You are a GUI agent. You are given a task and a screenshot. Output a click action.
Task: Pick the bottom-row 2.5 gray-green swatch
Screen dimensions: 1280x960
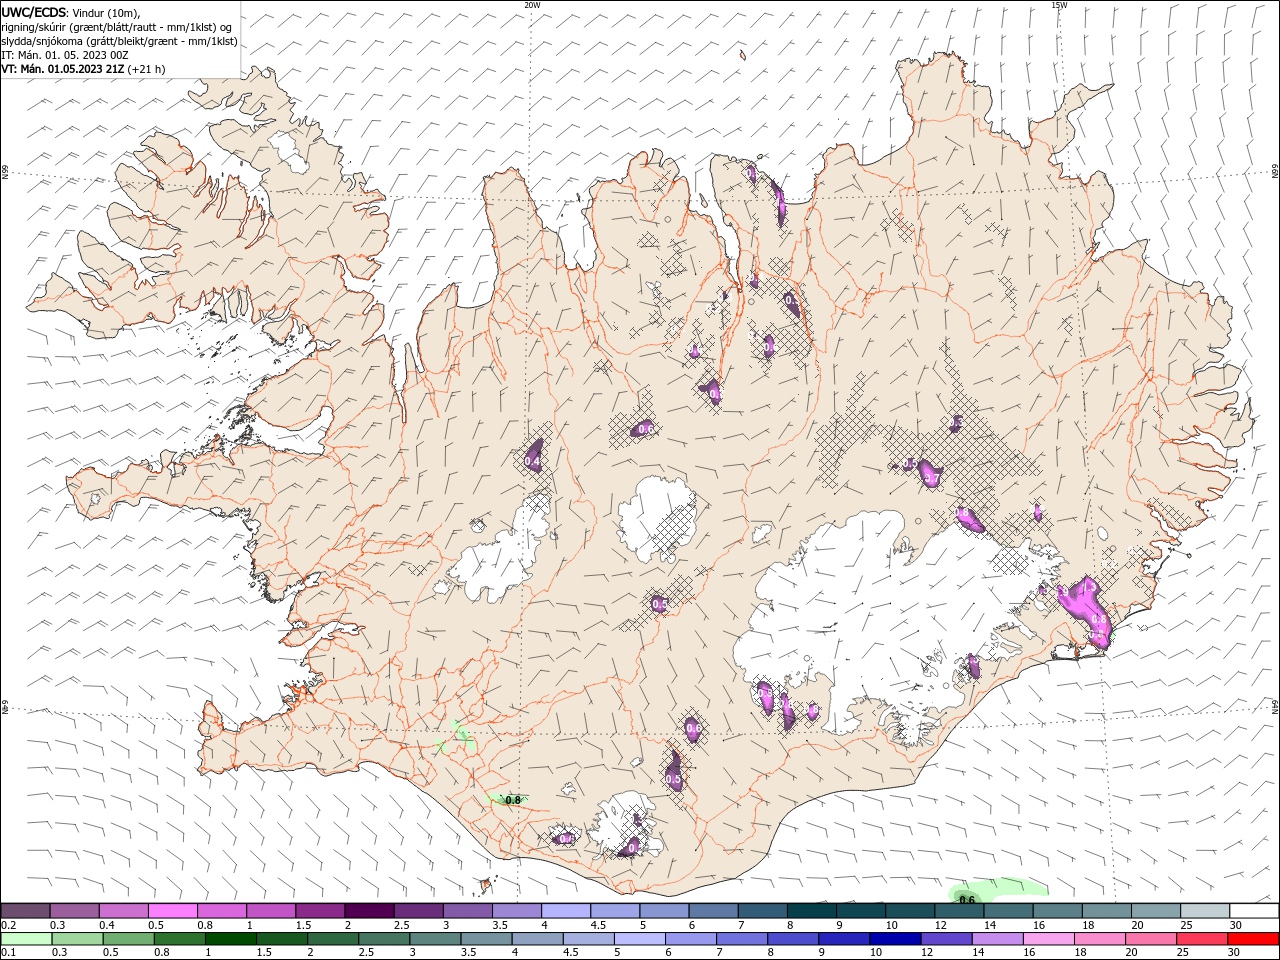(384, 939)
